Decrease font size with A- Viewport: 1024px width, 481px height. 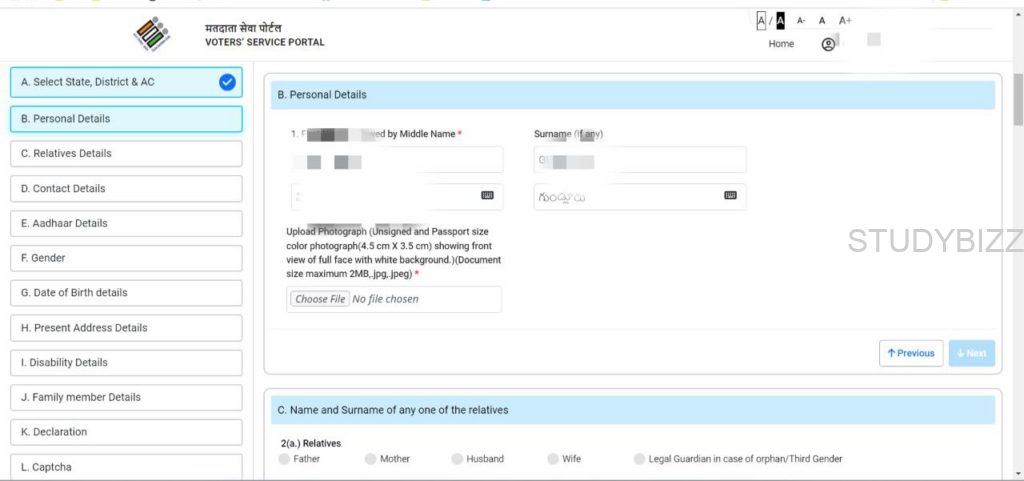click(801, 20)
